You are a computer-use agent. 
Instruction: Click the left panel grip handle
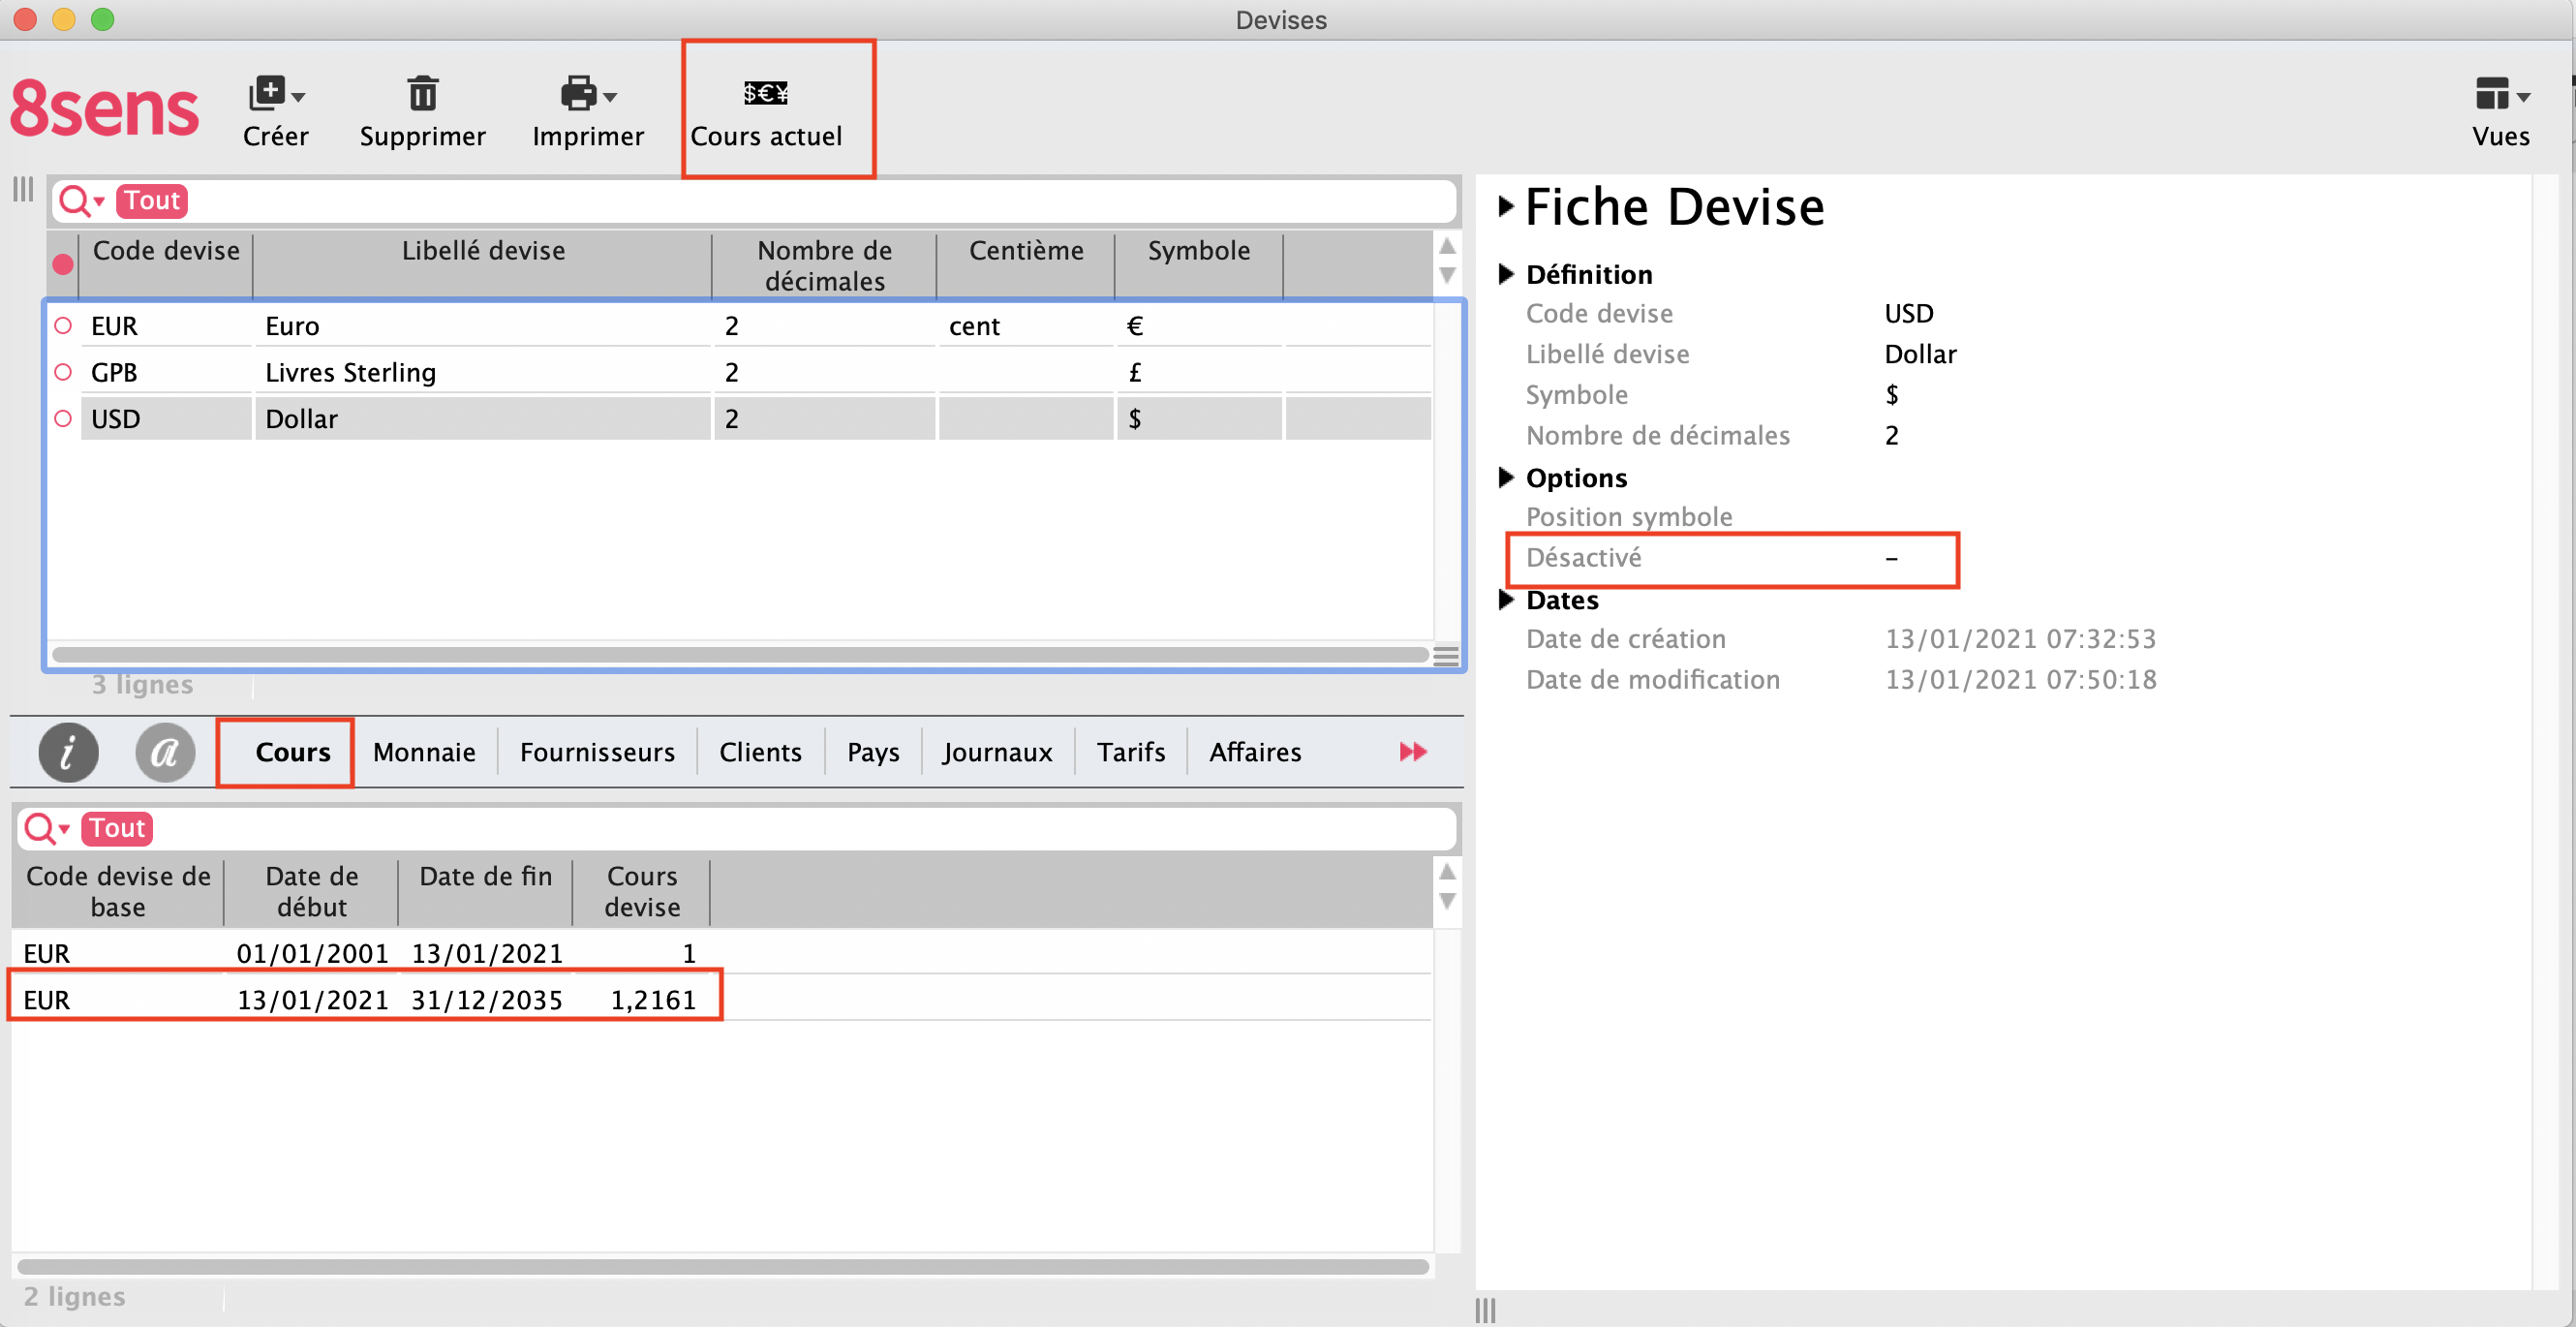23,188
